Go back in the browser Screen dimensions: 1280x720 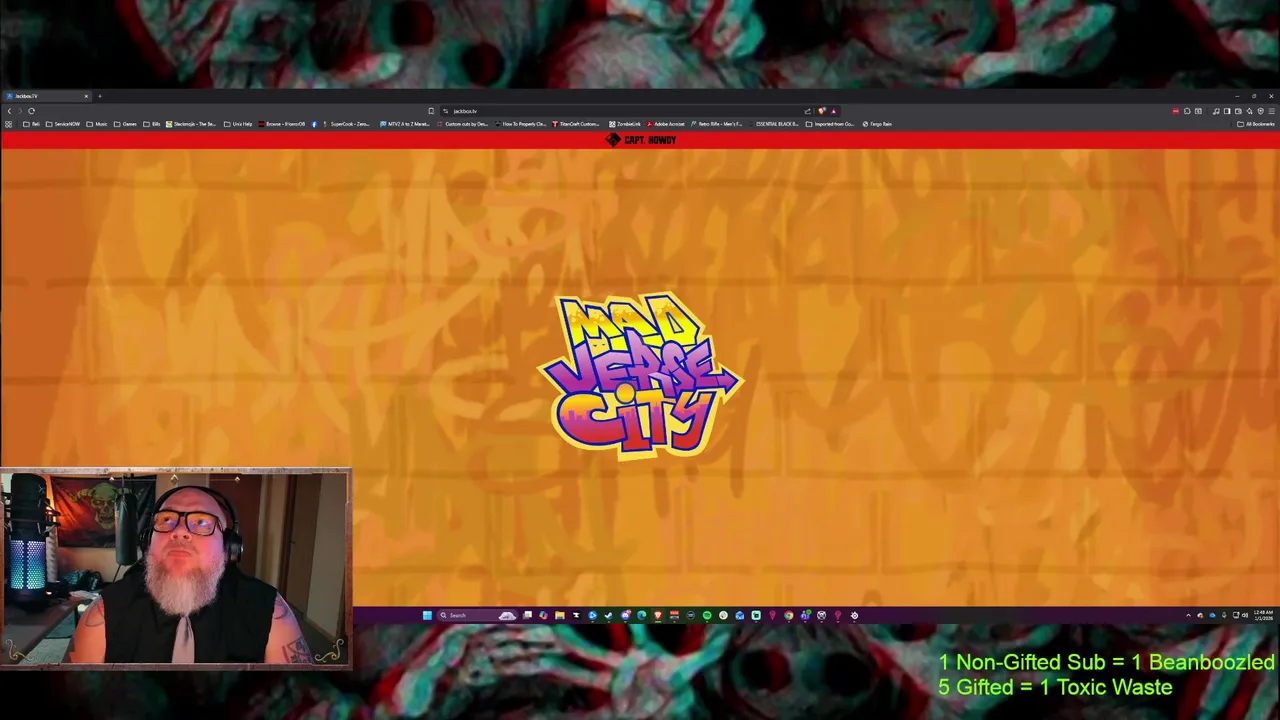pos(9,111)
